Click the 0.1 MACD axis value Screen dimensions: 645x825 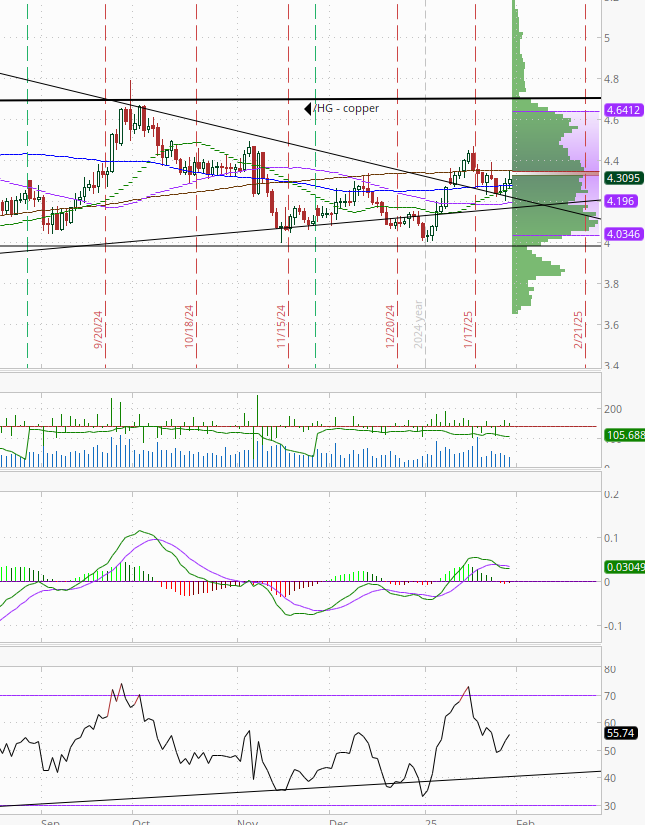[x=610, y=538]
